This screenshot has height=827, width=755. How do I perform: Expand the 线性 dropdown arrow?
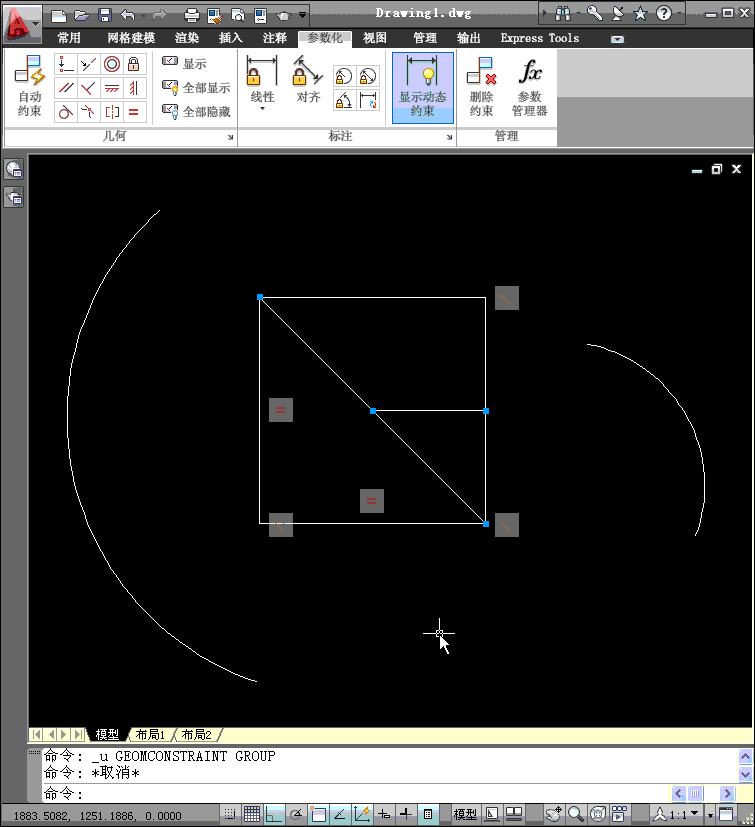click(x=262, y=108)
